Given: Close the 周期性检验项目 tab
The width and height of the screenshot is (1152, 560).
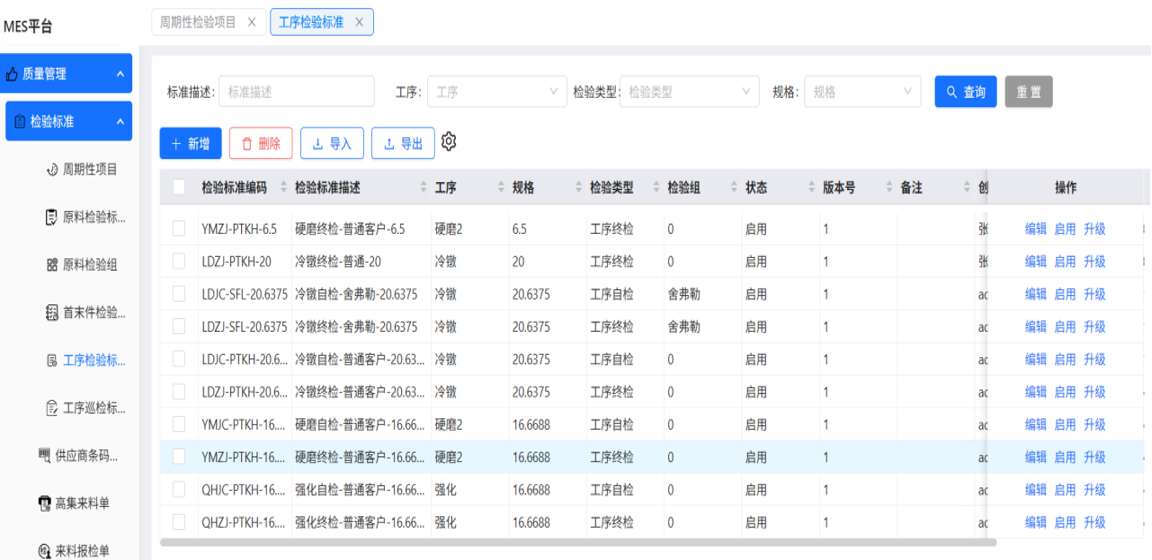Looking at the screenshot, I should point(251,22).
